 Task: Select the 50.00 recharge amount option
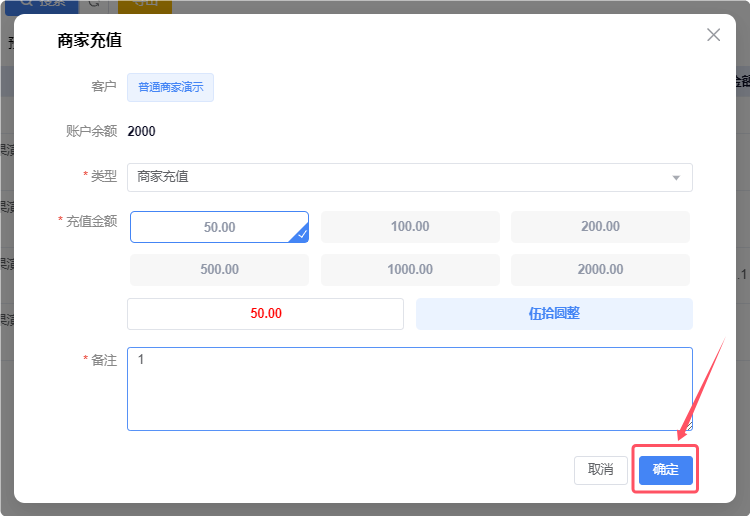[x=220, y=227]
